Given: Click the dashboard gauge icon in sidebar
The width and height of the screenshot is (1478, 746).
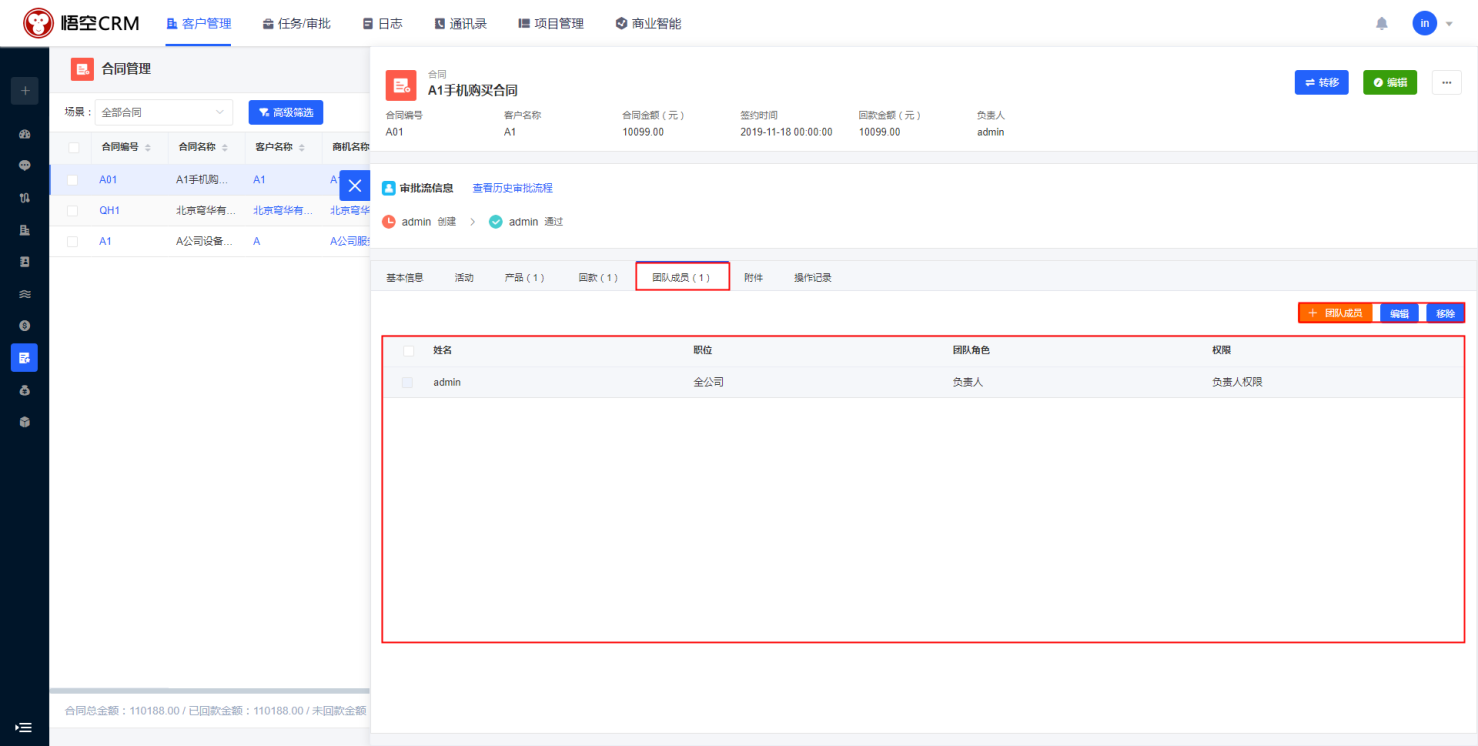Looking at the screenshot, I should coord(25,133).
